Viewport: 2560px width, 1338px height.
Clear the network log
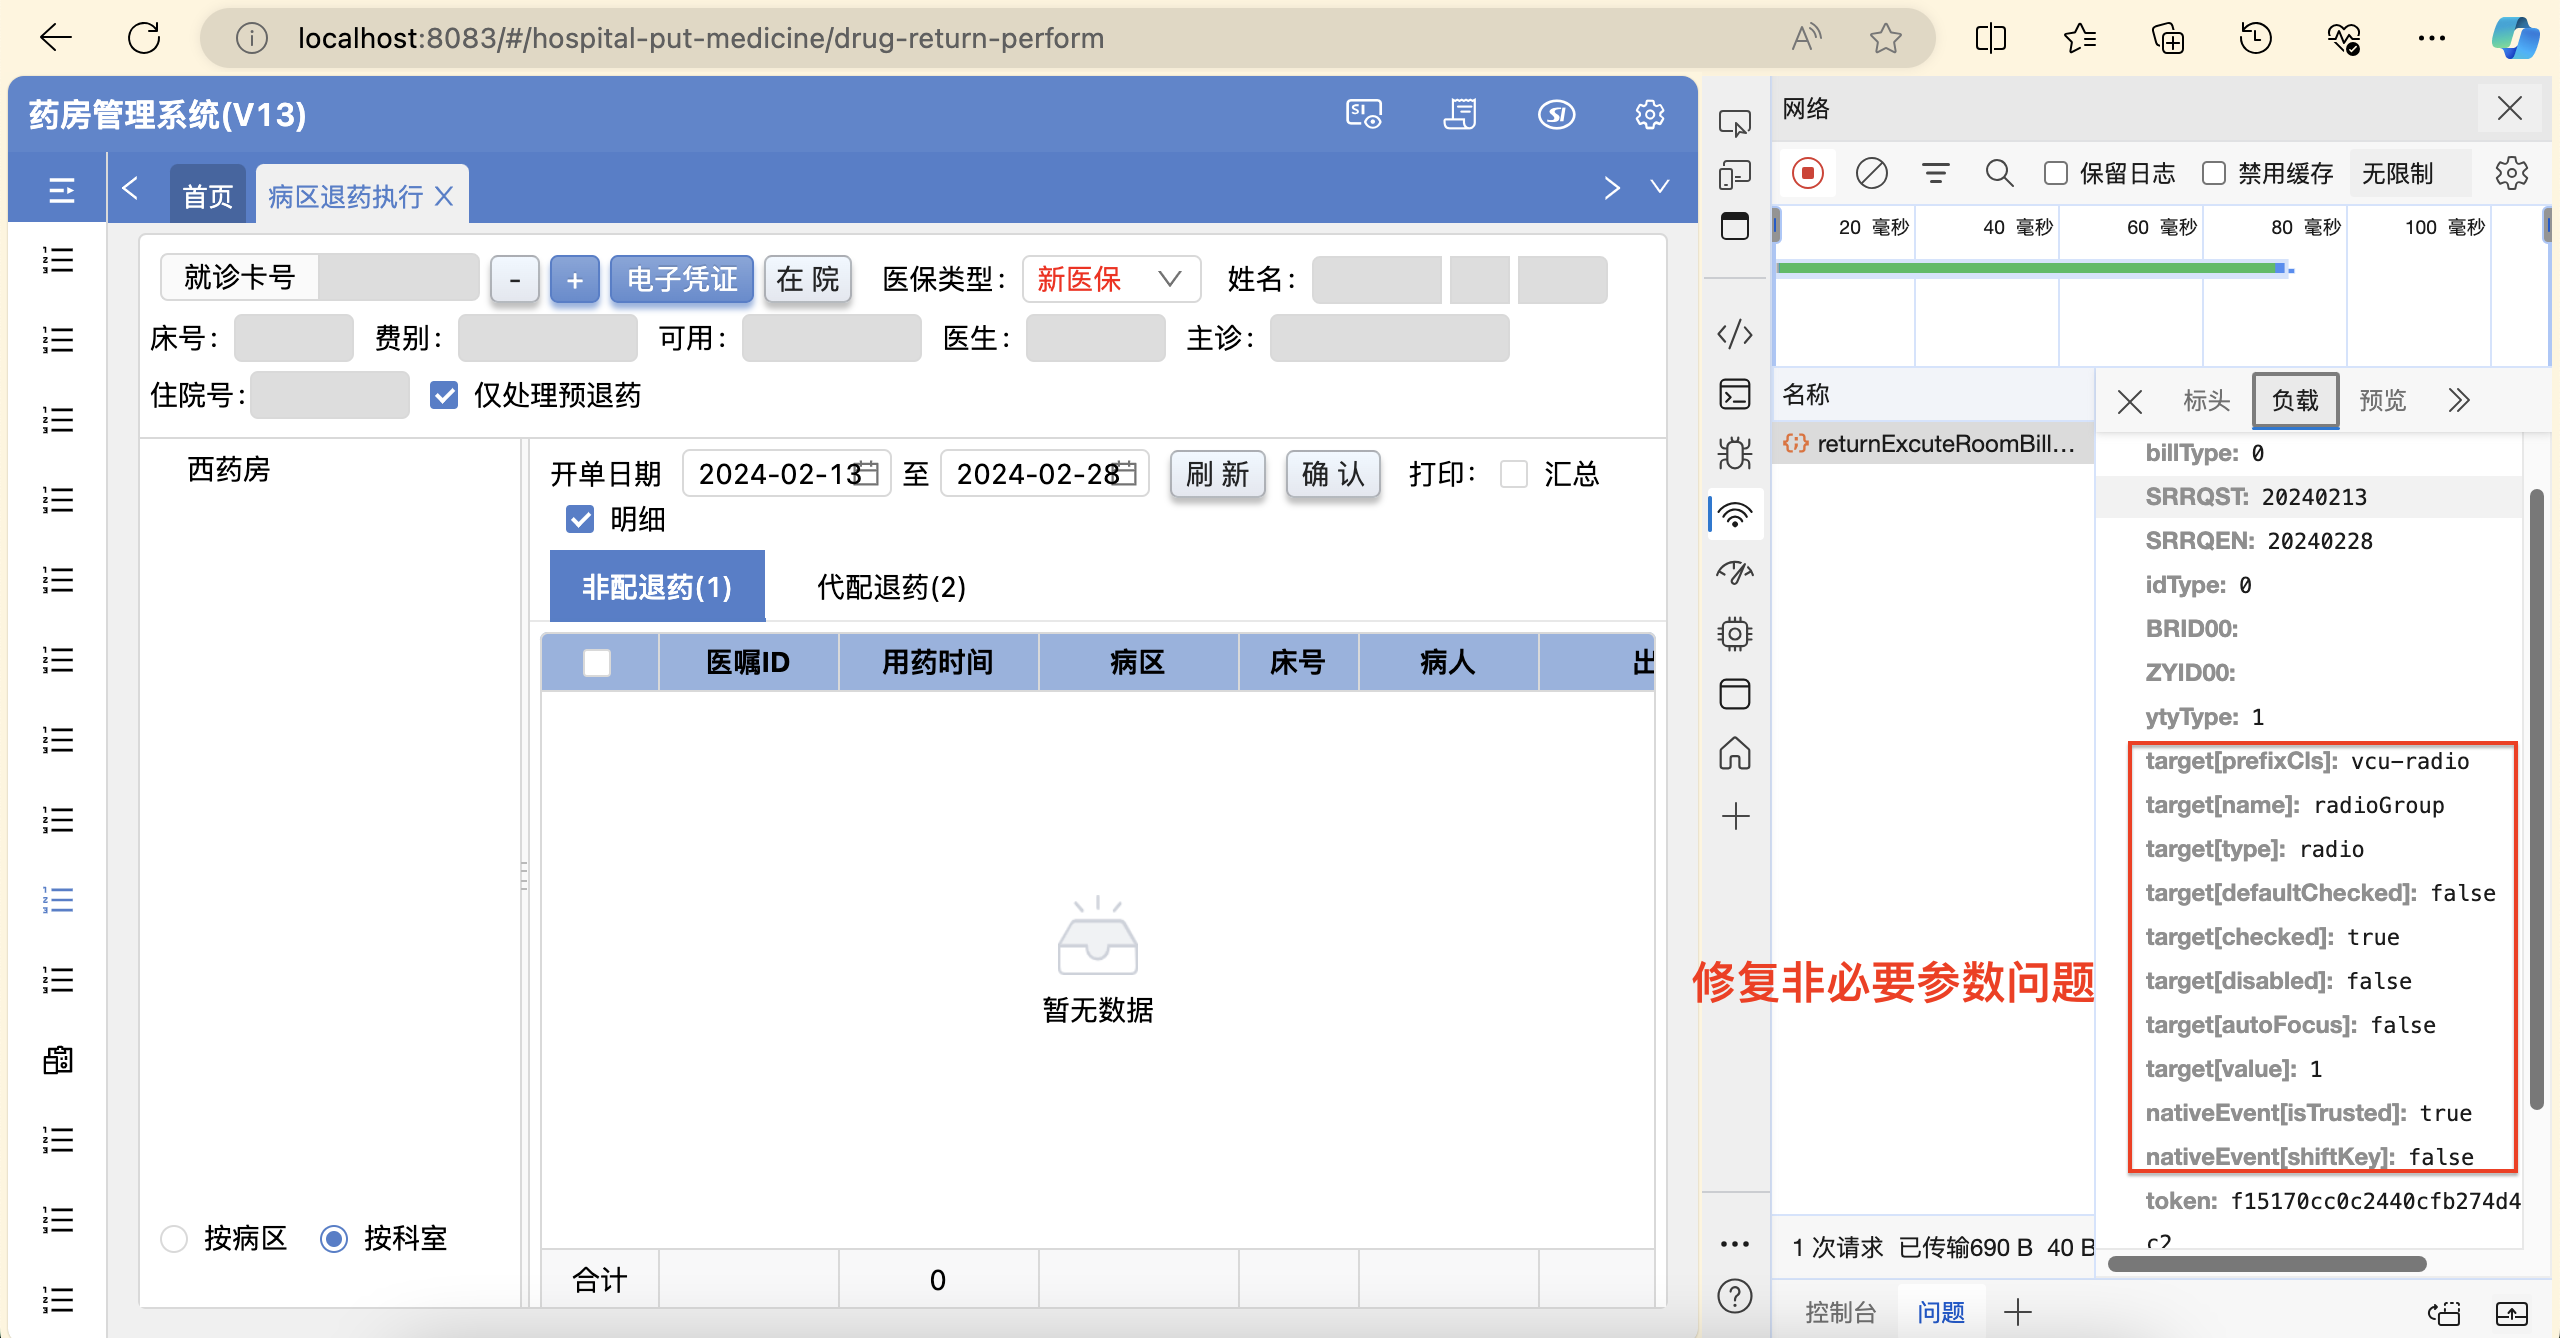point(1871,173)
